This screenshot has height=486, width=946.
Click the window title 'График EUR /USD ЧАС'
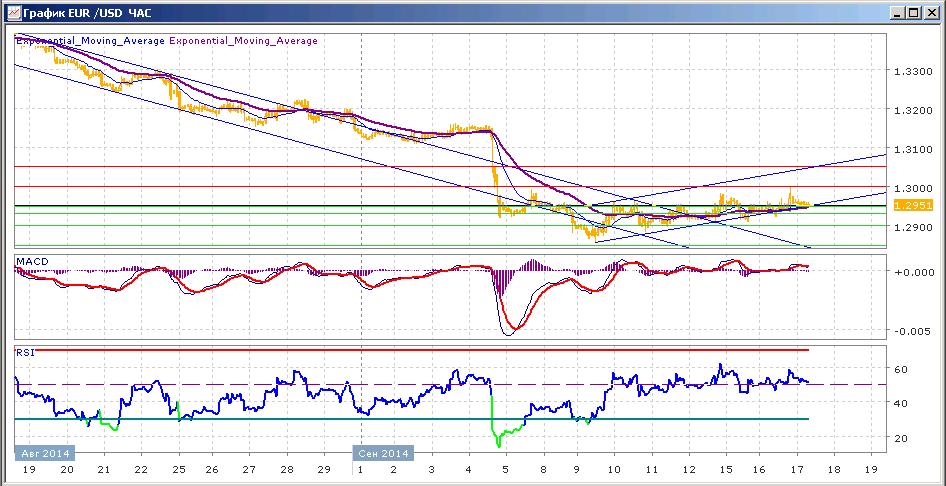[x=87, y=12]
